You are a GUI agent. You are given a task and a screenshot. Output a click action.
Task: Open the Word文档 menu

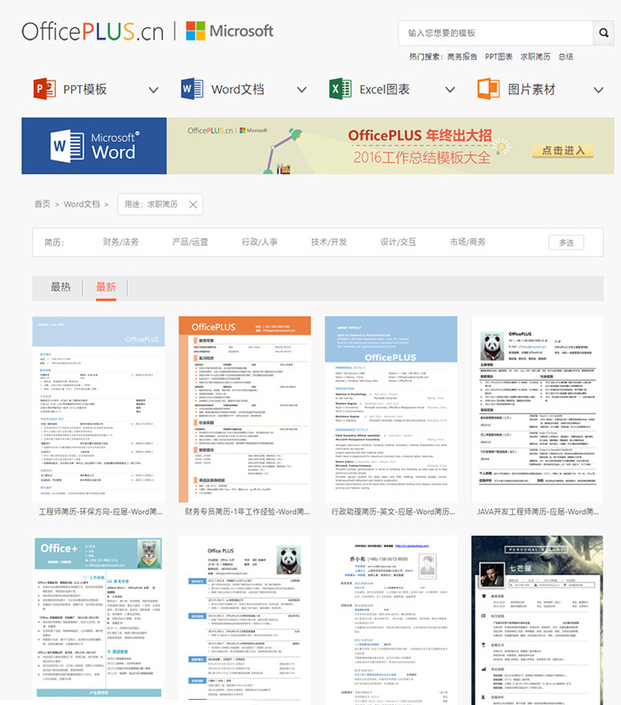(237, 89)
